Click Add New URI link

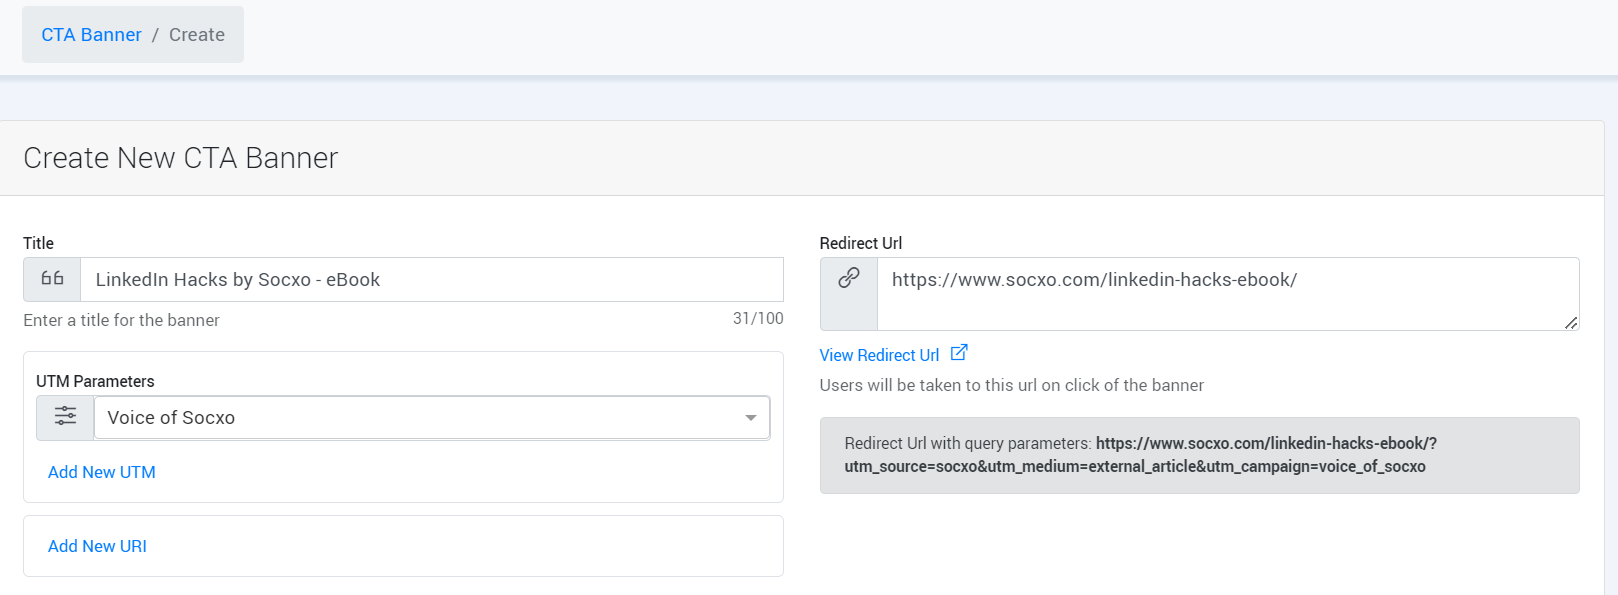pos(97,546)
